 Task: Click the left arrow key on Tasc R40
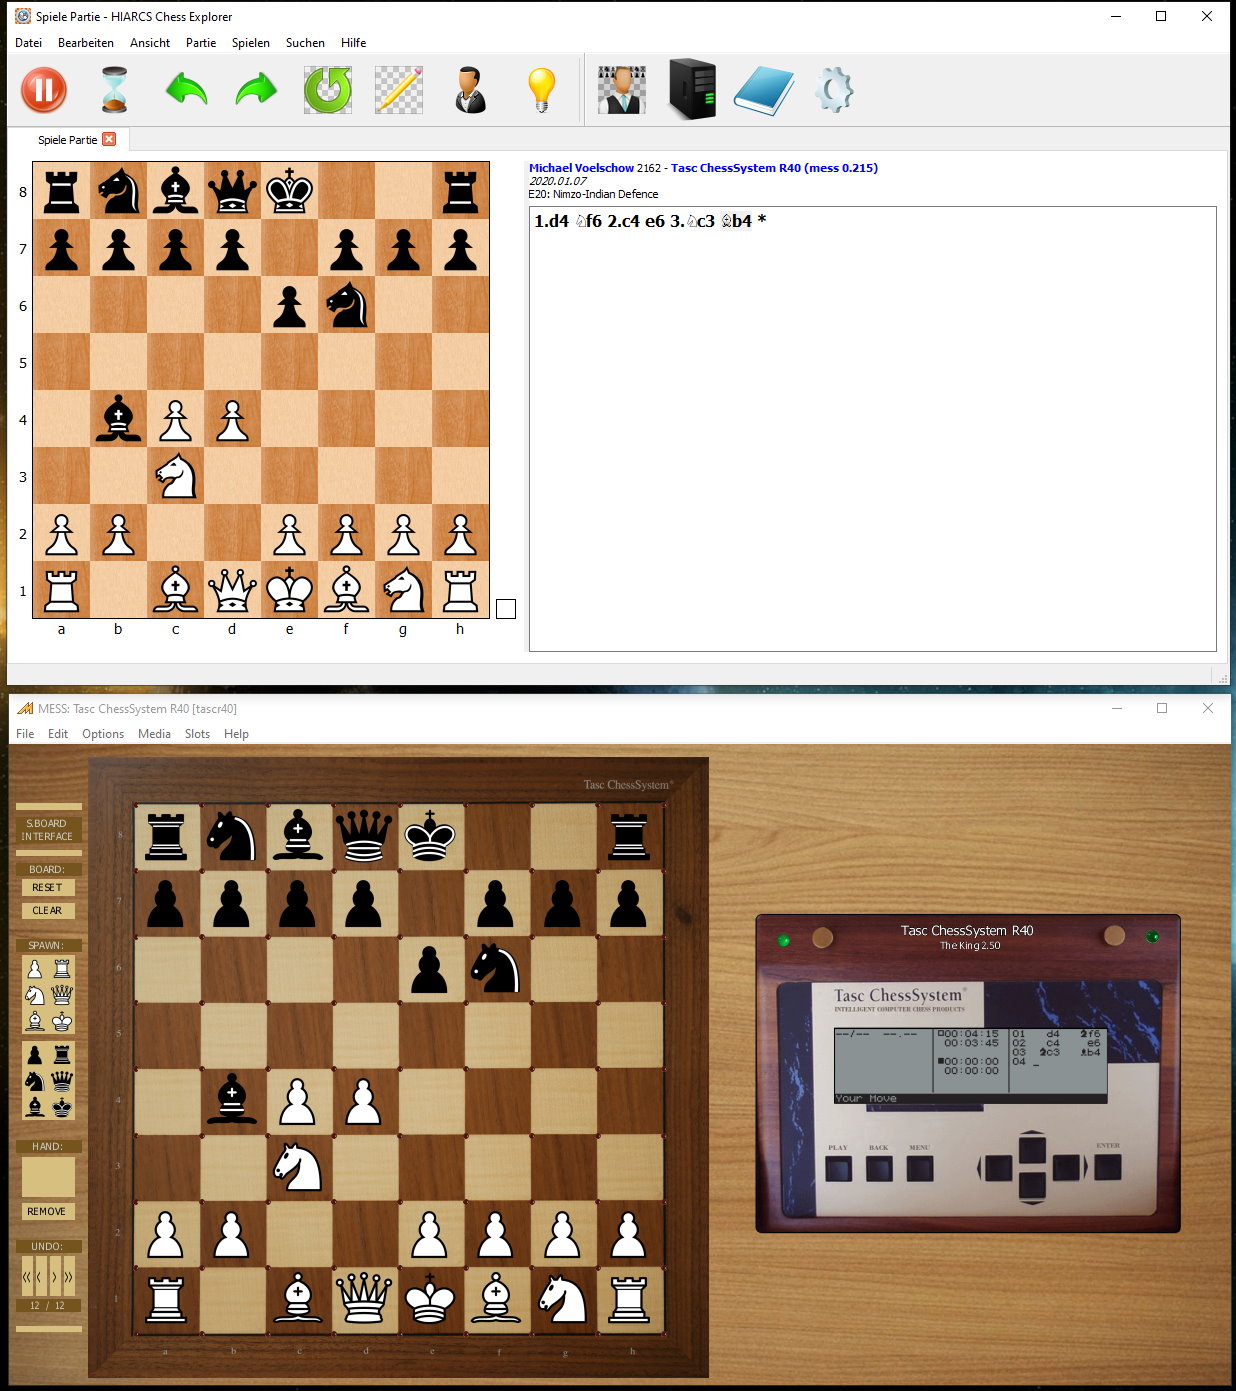997,1168
